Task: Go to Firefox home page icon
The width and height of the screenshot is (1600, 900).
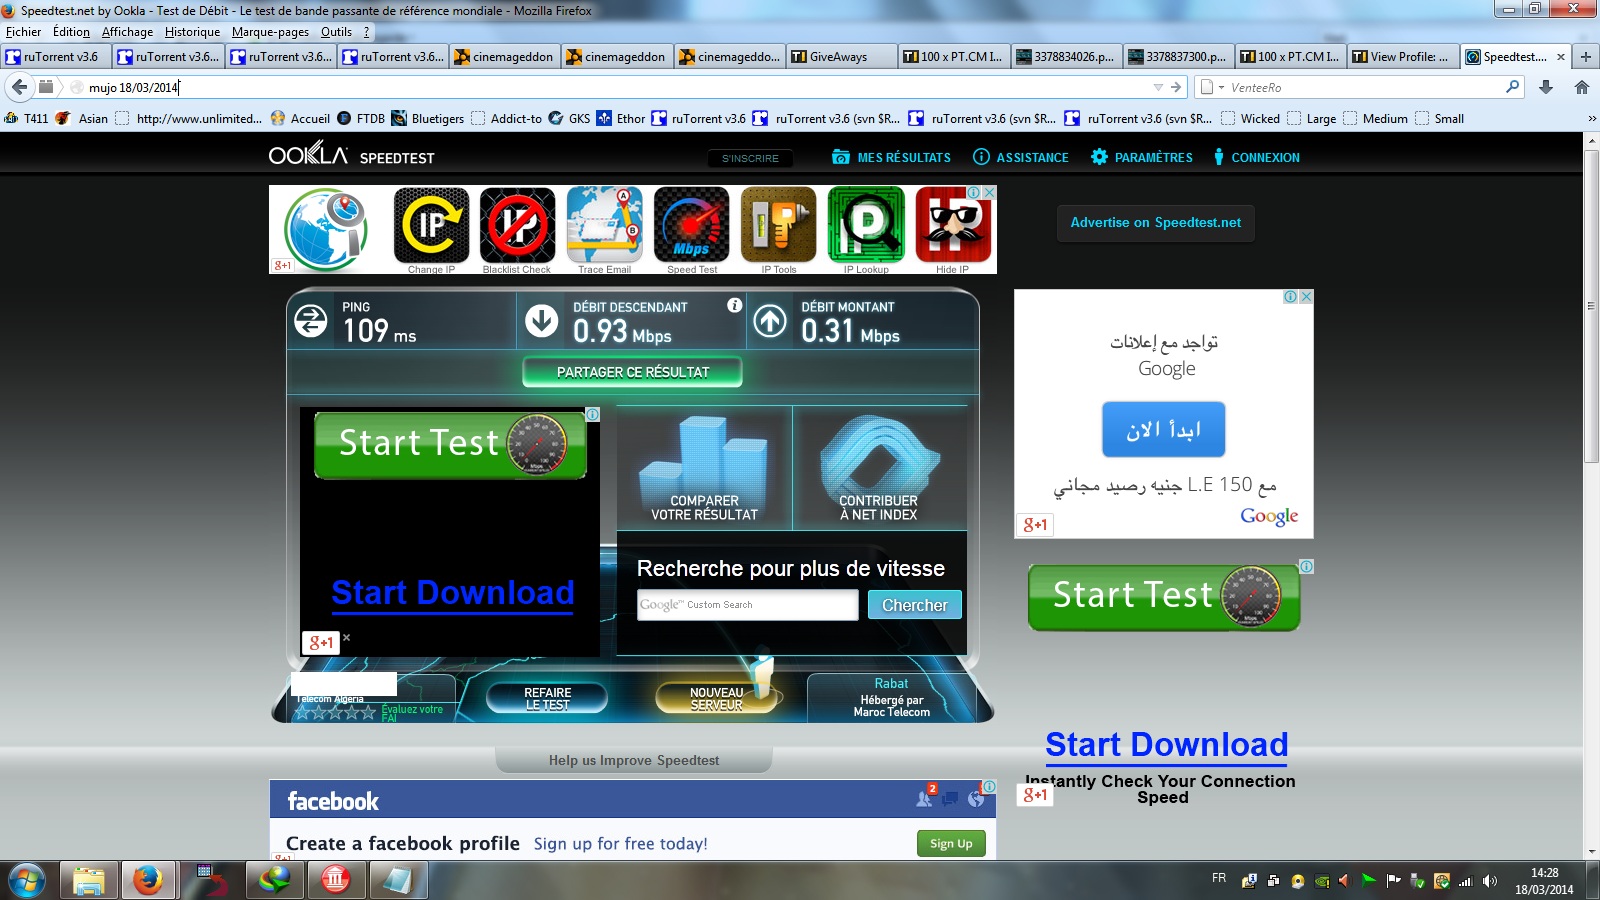Action: coord(1582,87)
